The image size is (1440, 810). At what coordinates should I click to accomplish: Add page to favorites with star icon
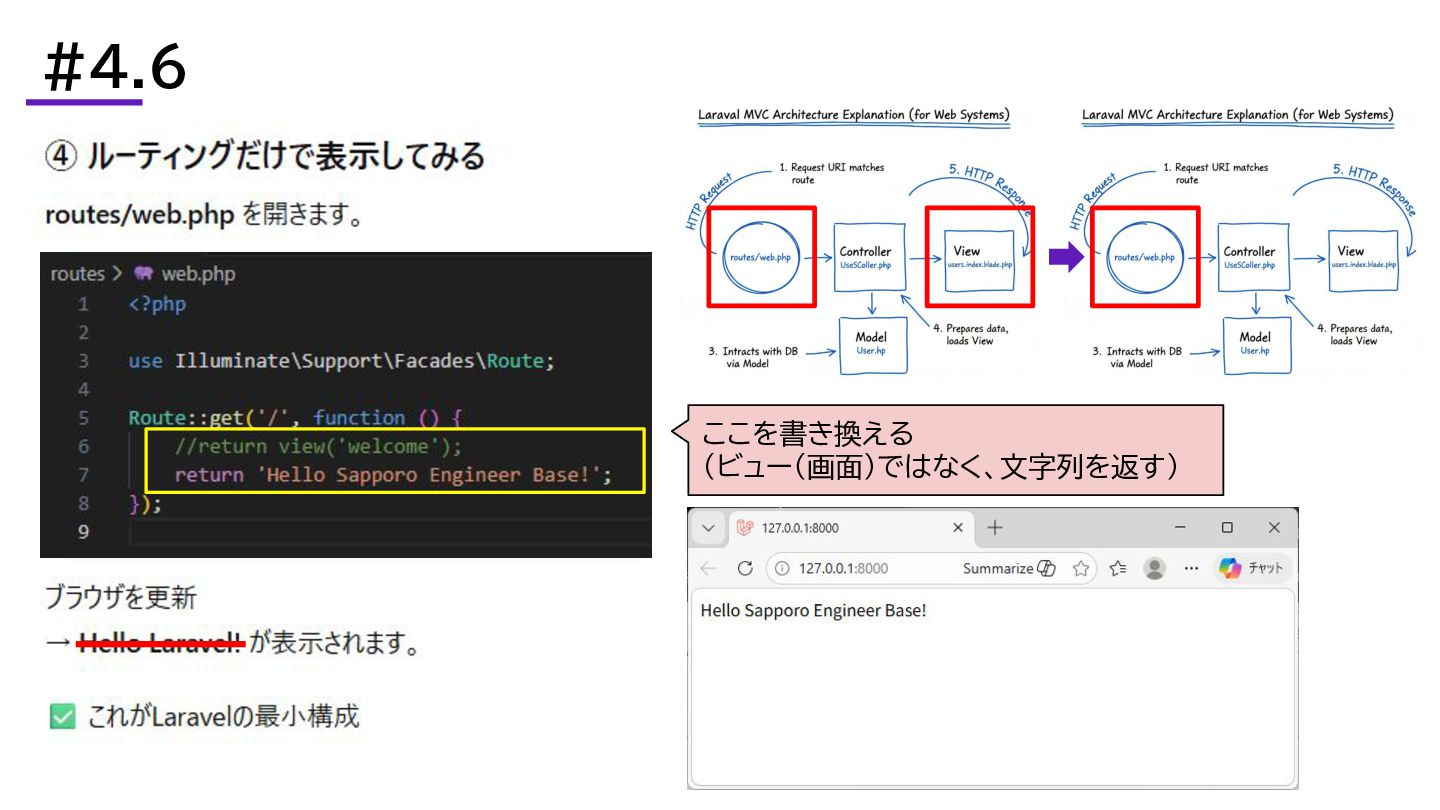tap(1080, 568)
